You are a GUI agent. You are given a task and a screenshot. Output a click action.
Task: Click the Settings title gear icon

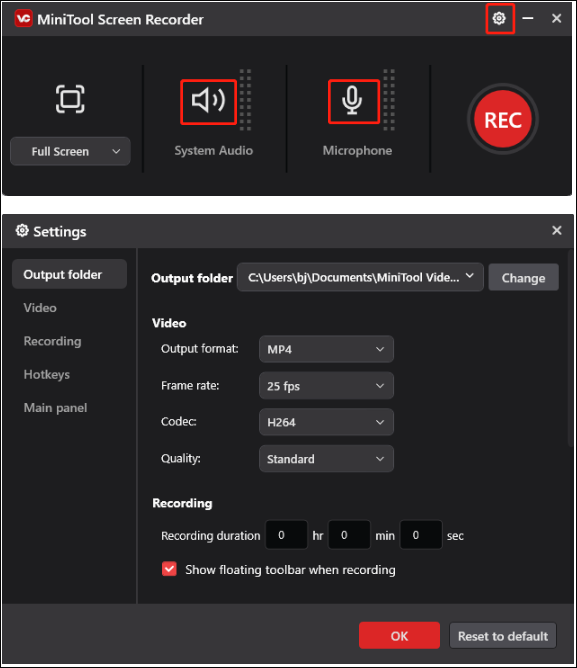pyautogui.click(x=22, y=231)
